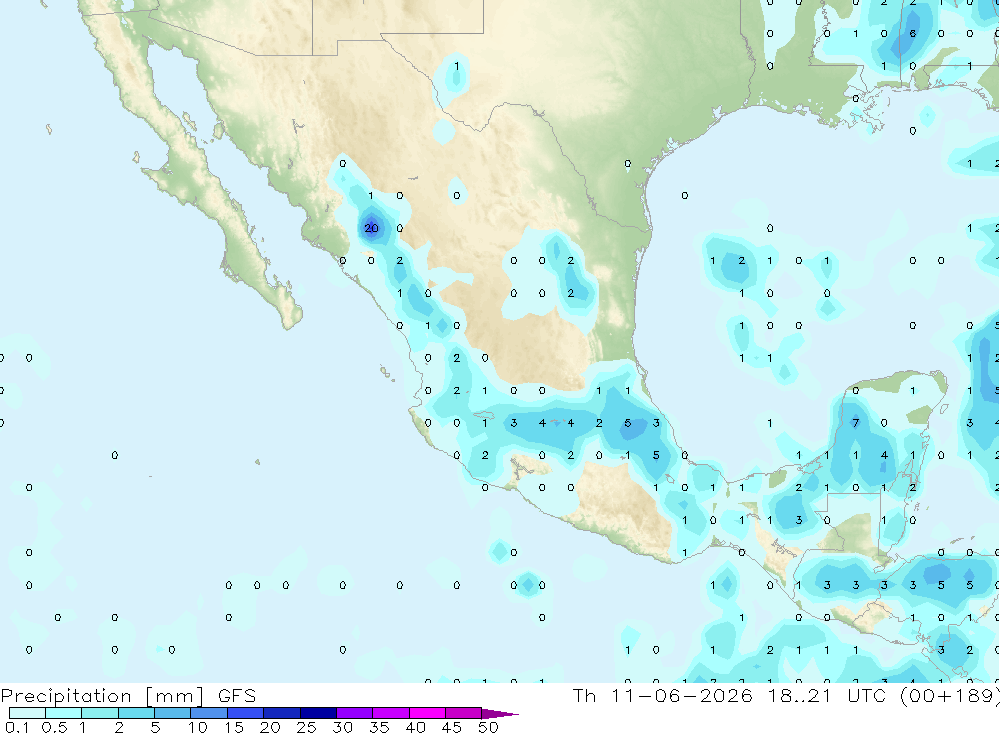The image size is (1000, 733).
Task: Click the legend label '0.5'
Action: 54,727
